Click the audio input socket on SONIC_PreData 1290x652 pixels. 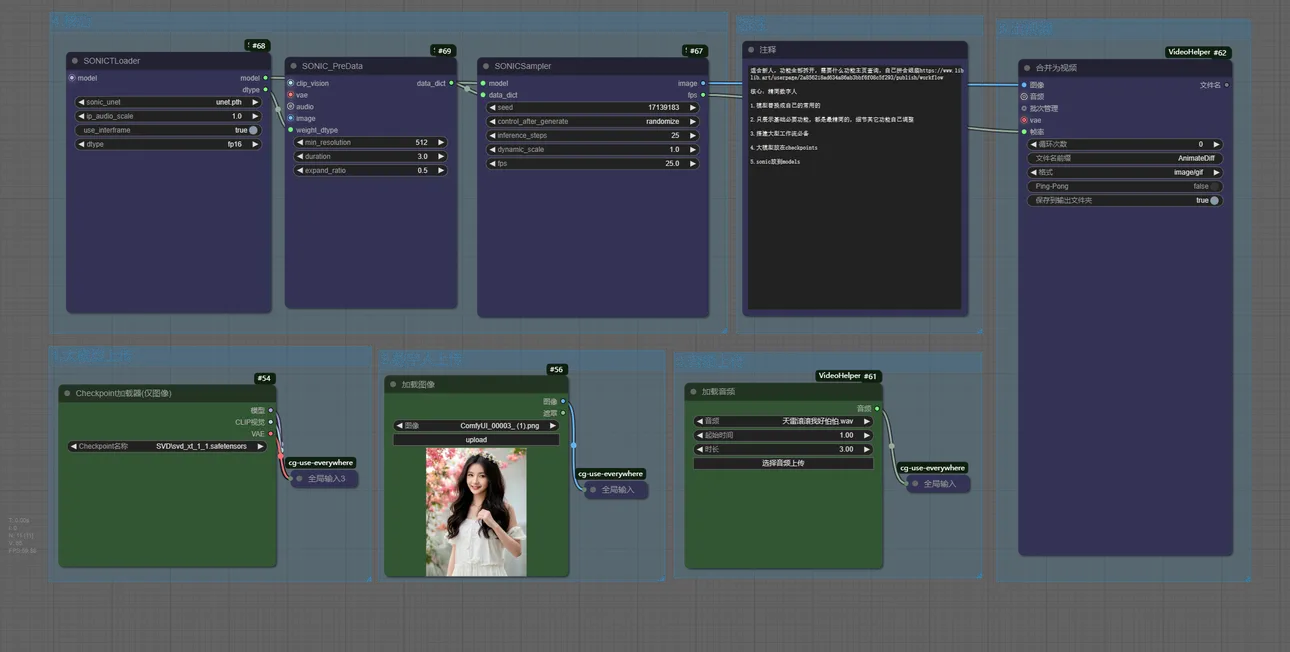pos(291,107)
